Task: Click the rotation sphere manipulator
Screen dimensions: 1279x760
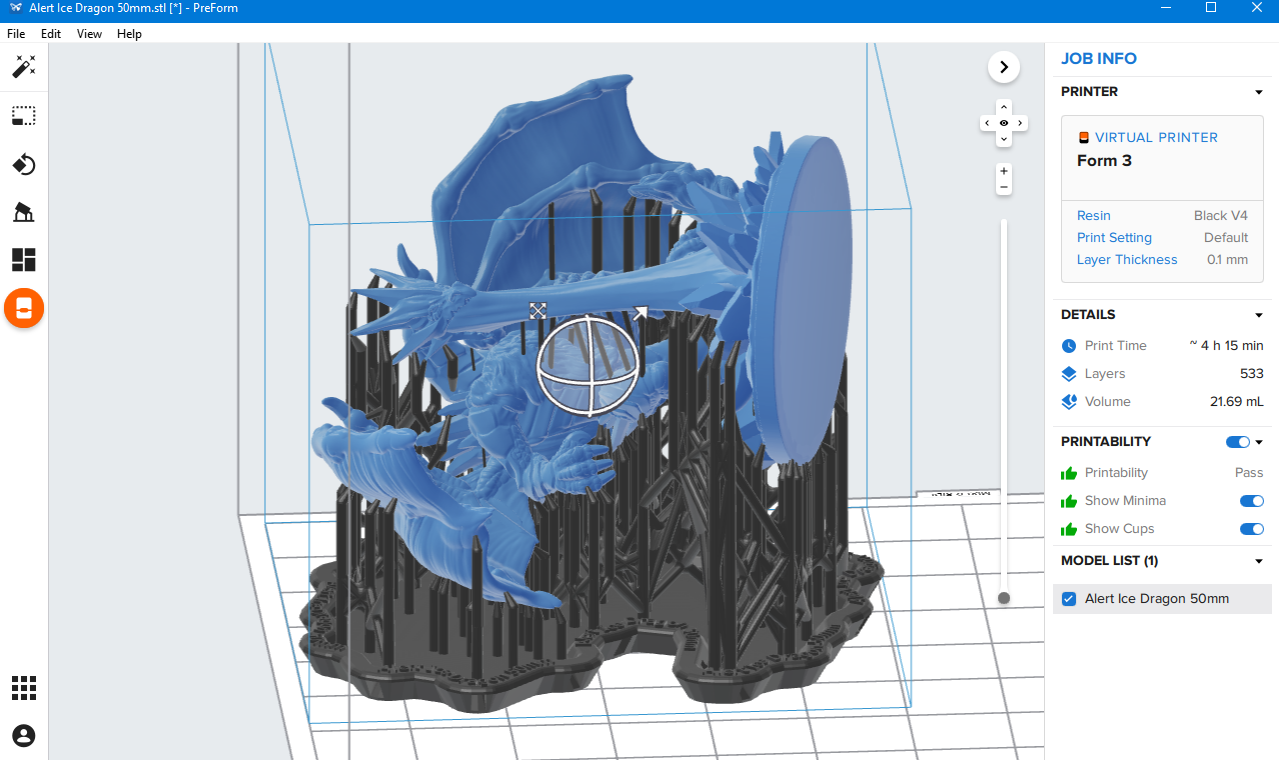Action: pos(587,365)
